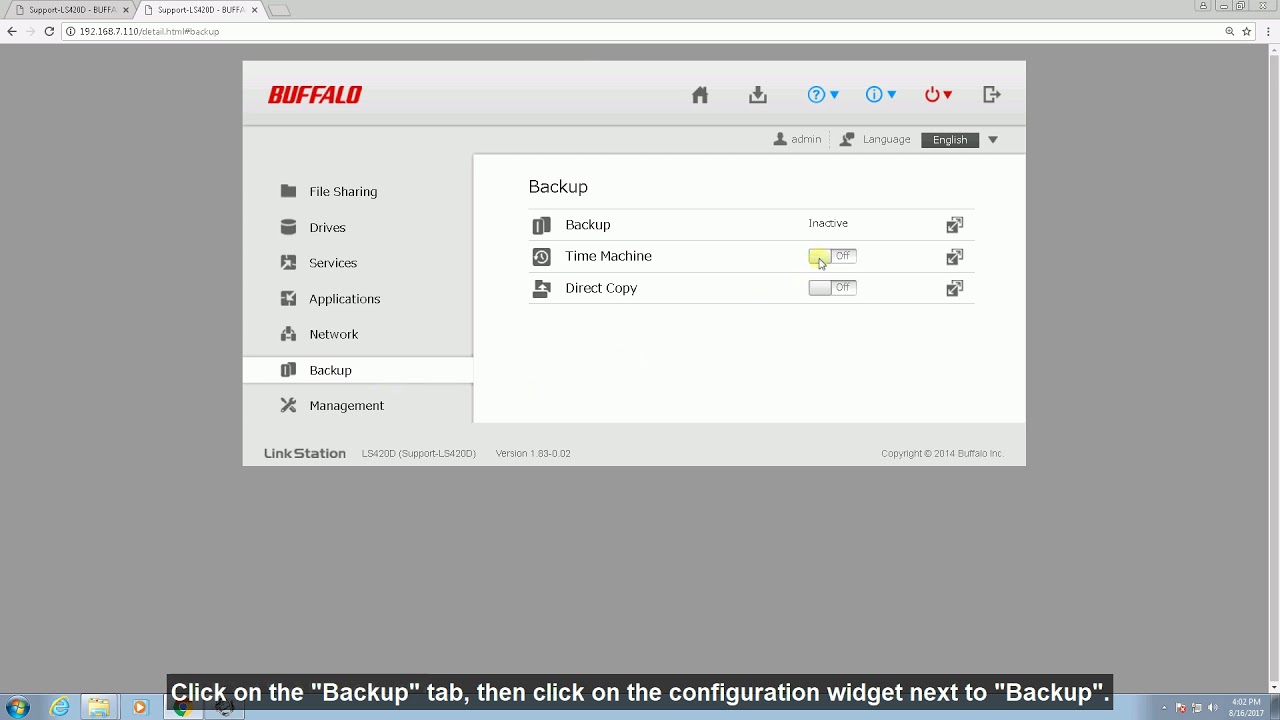This screenshot has width=1280, height=720.
Task: Click the Backup row icon
Action: pos(541,225)
